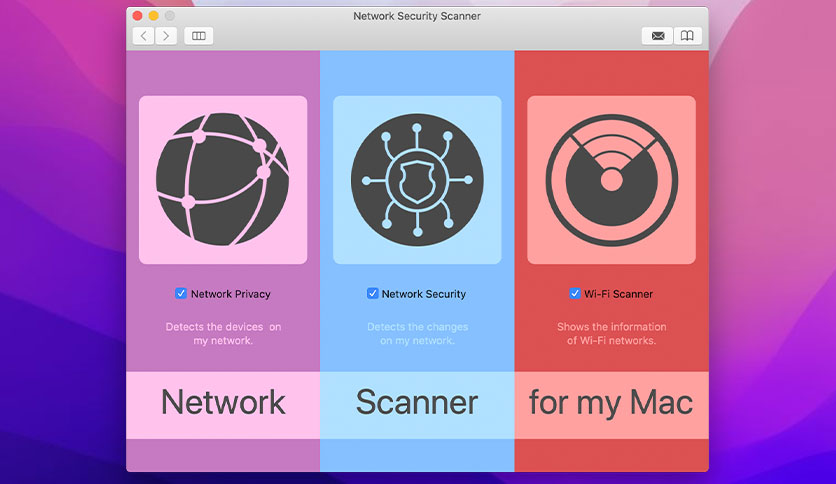
Task: Go back with the left chevron button
Action: point(143,36)
